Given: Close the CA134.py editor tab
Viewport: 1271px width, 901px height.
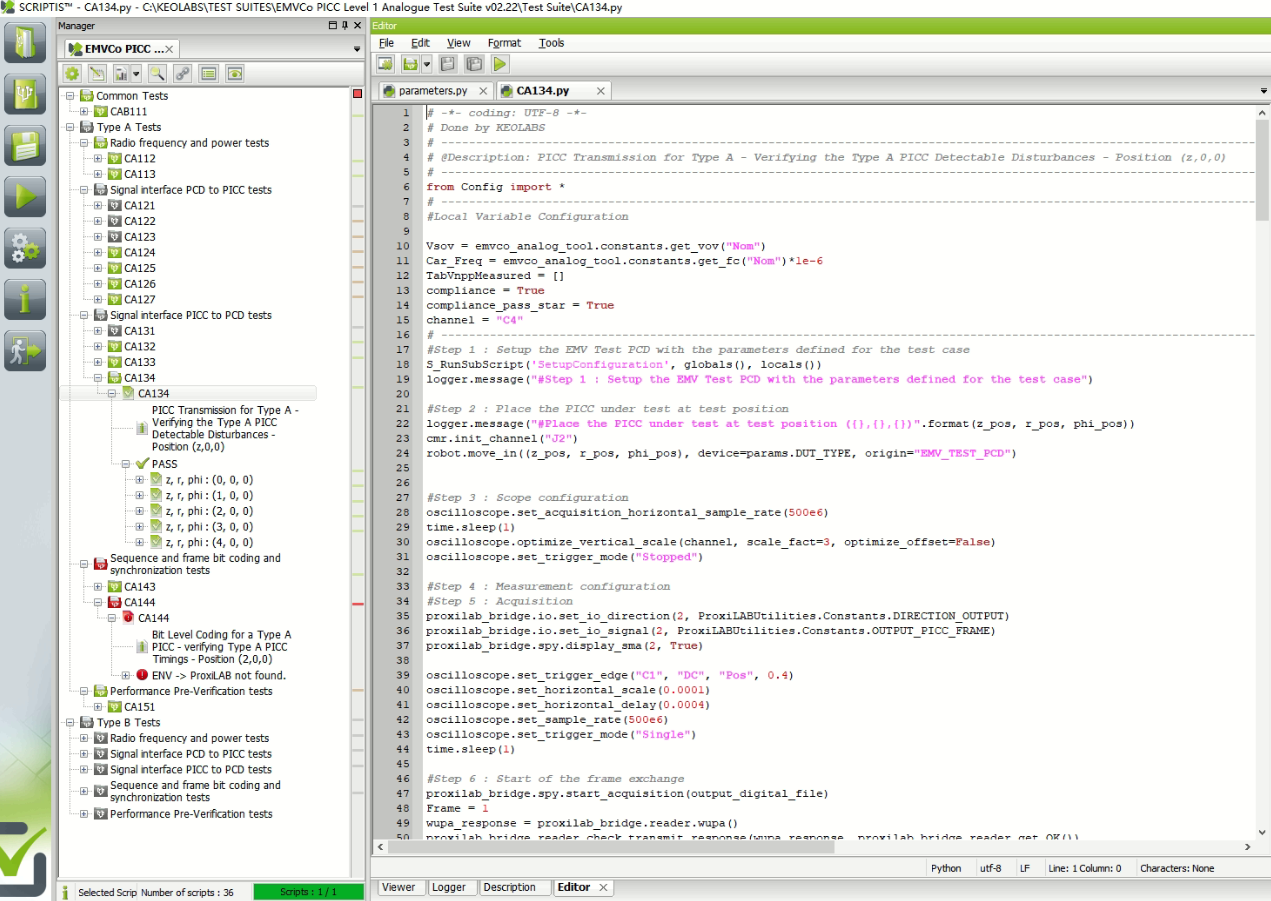Looking at the screenshot, I should 601,91.
